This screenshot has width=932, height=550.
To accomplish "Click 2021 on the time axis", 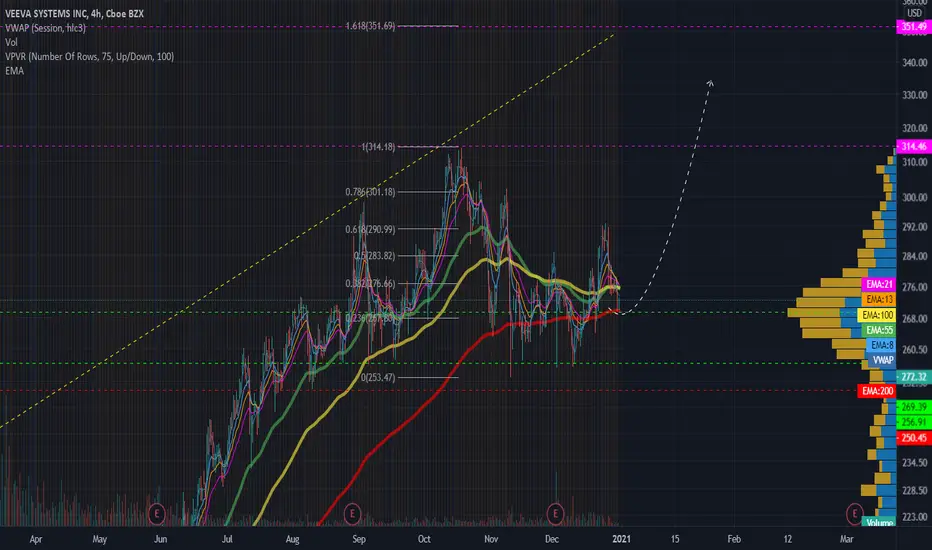I will (621, 539).
